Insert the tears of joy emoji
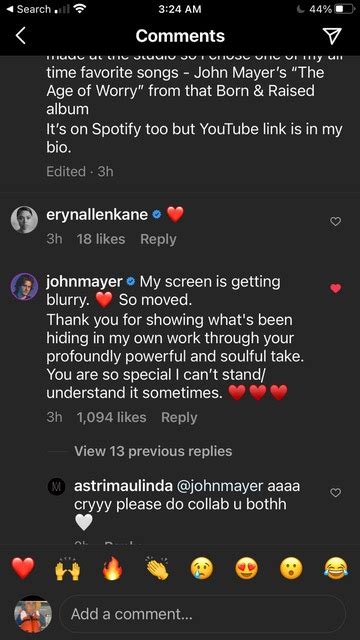This screenshot has width=360, height=640. 337,568
